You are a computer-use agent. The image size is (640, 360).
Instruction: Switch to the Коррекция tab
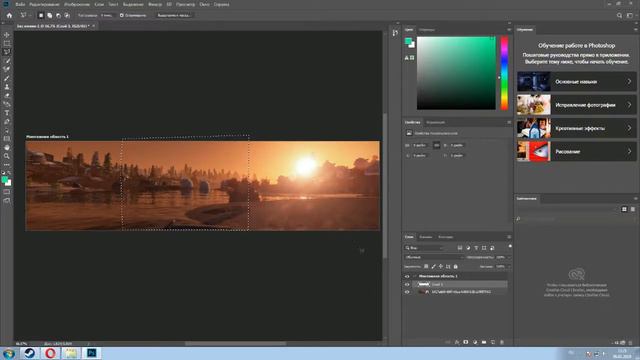click(436, 122)
